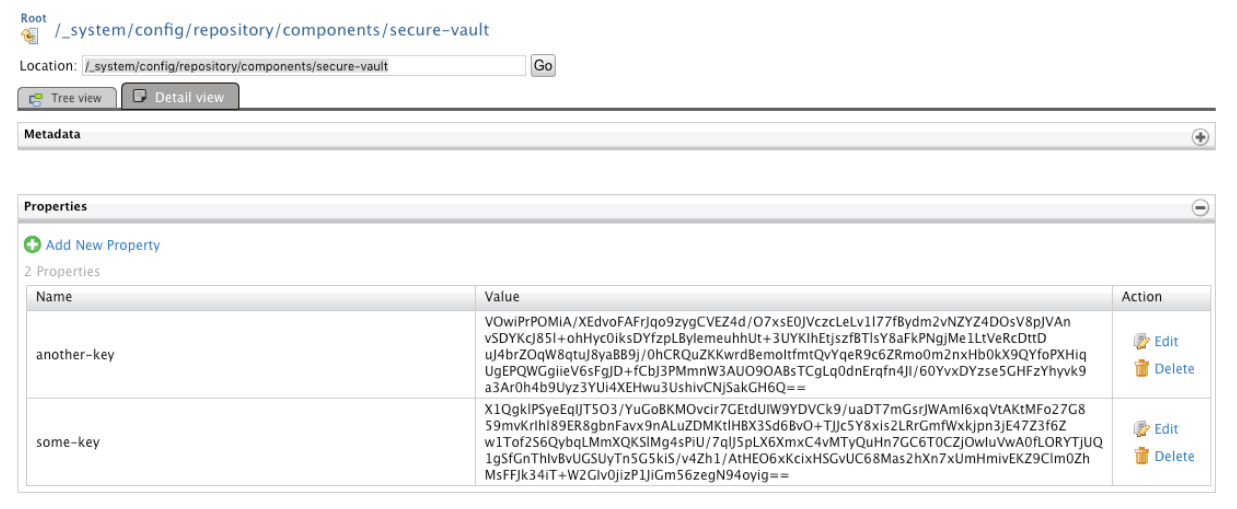1237x509 pixels.
Task: Click the secure-vault path heading link
Action: point(272,30)
